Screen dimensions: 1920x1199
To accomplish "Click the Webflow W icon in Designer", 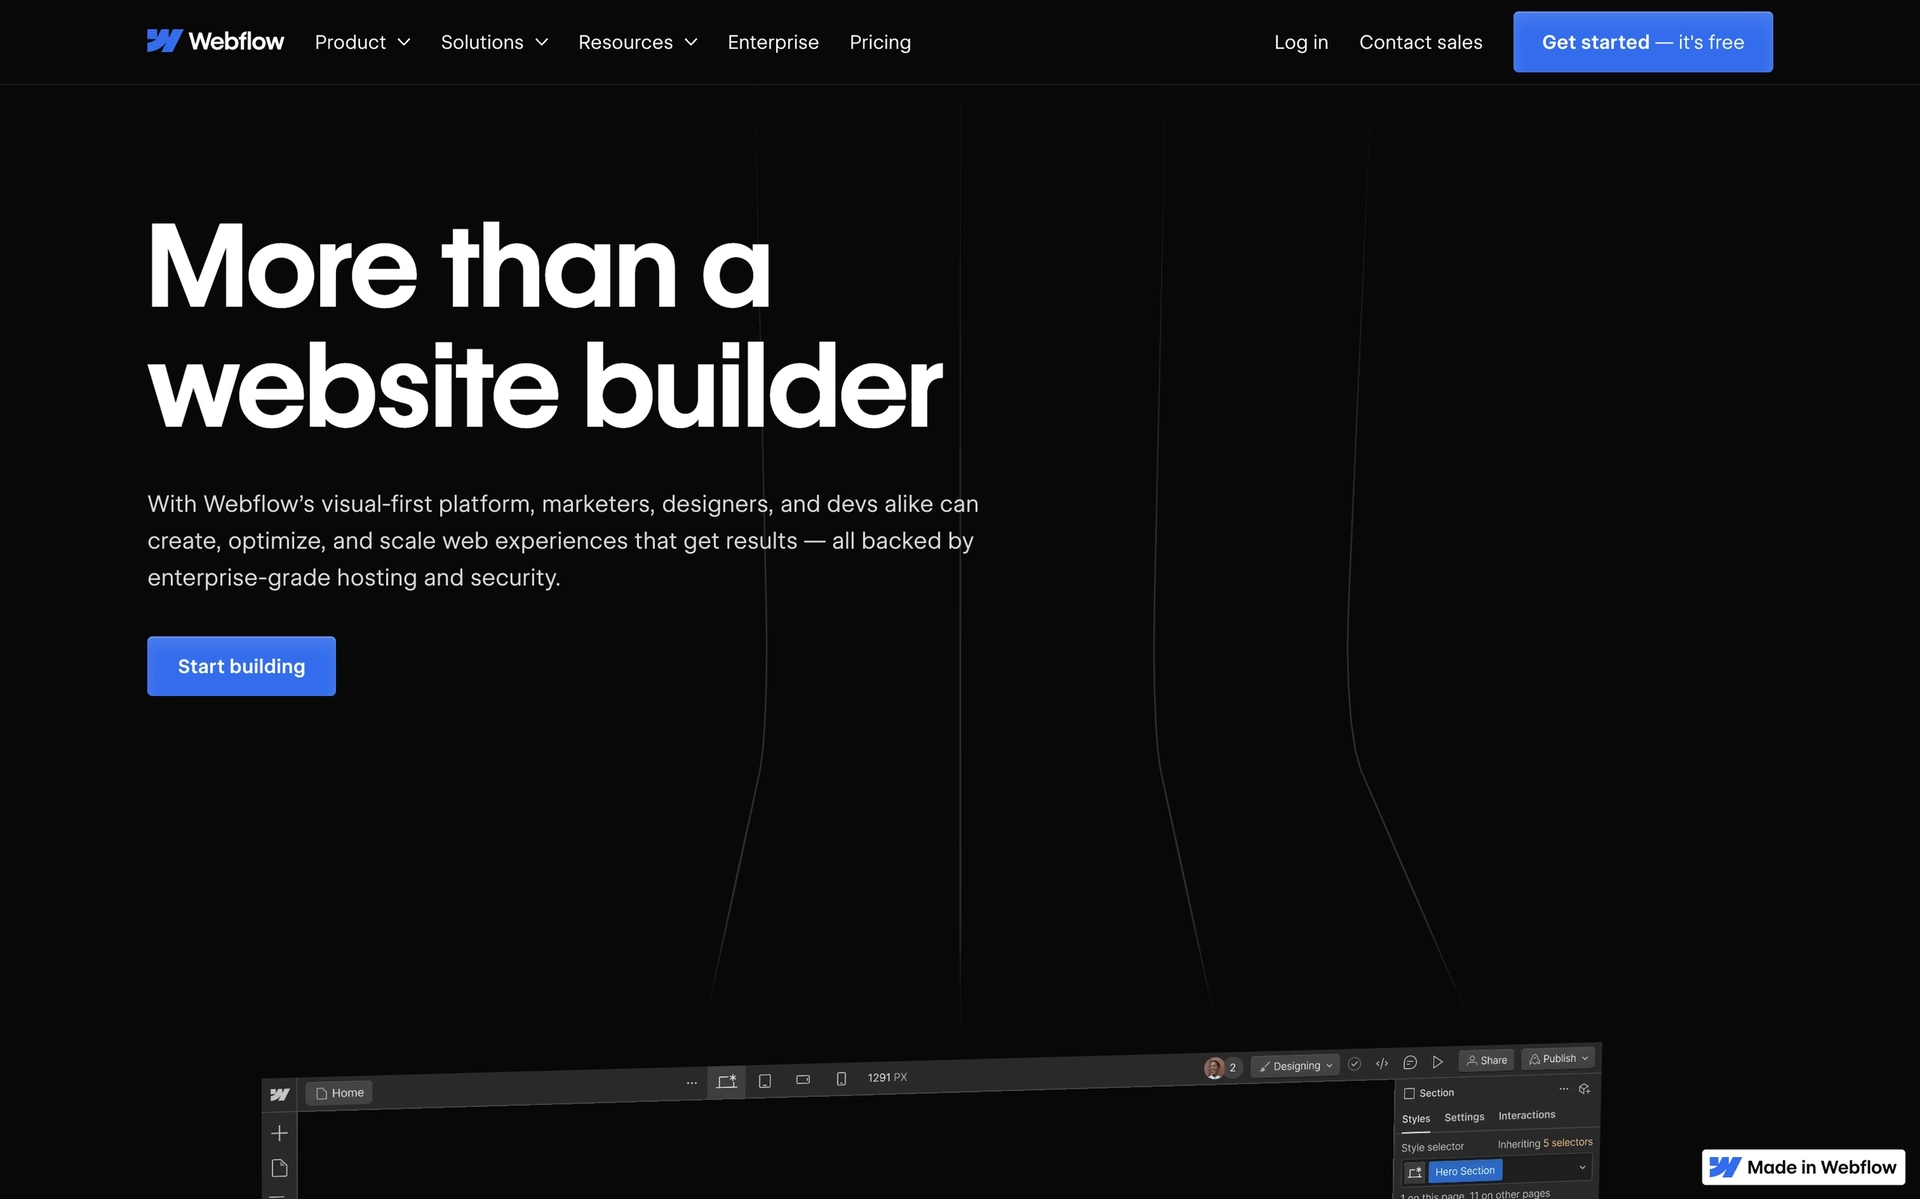I will click(280, 1095).
